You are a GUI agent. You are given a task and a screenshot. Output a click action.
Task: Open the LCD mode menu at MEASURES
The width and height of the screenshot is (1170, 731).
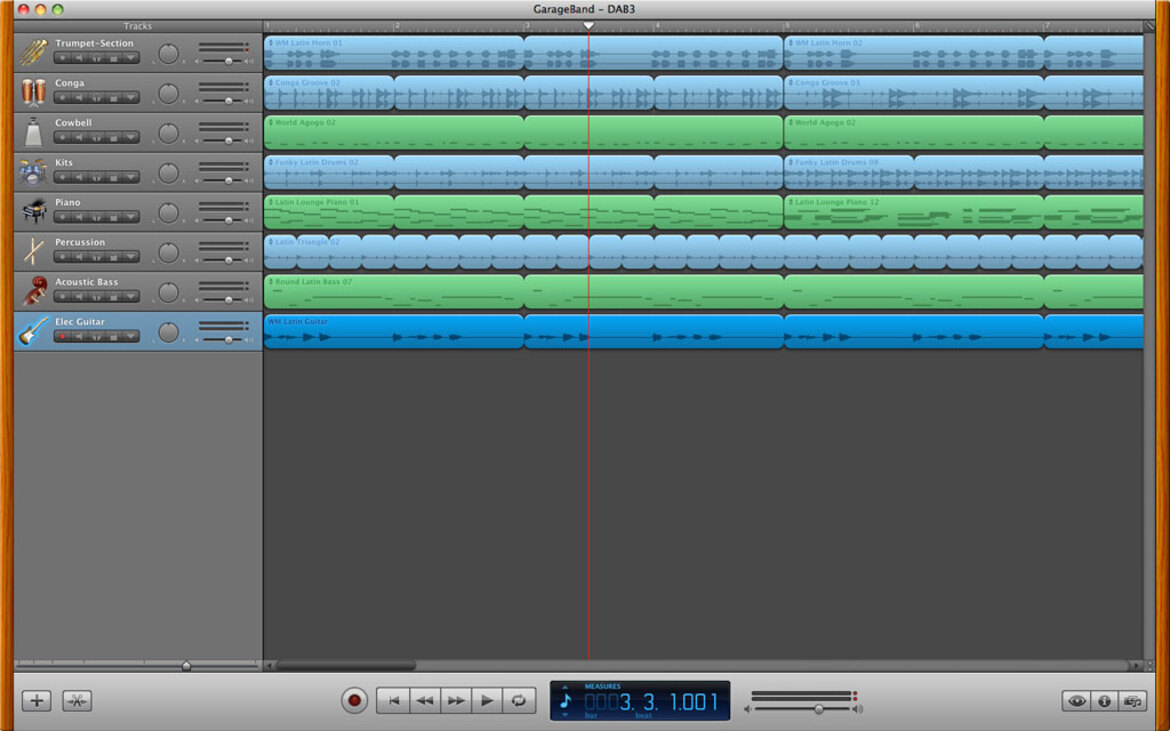602,686
